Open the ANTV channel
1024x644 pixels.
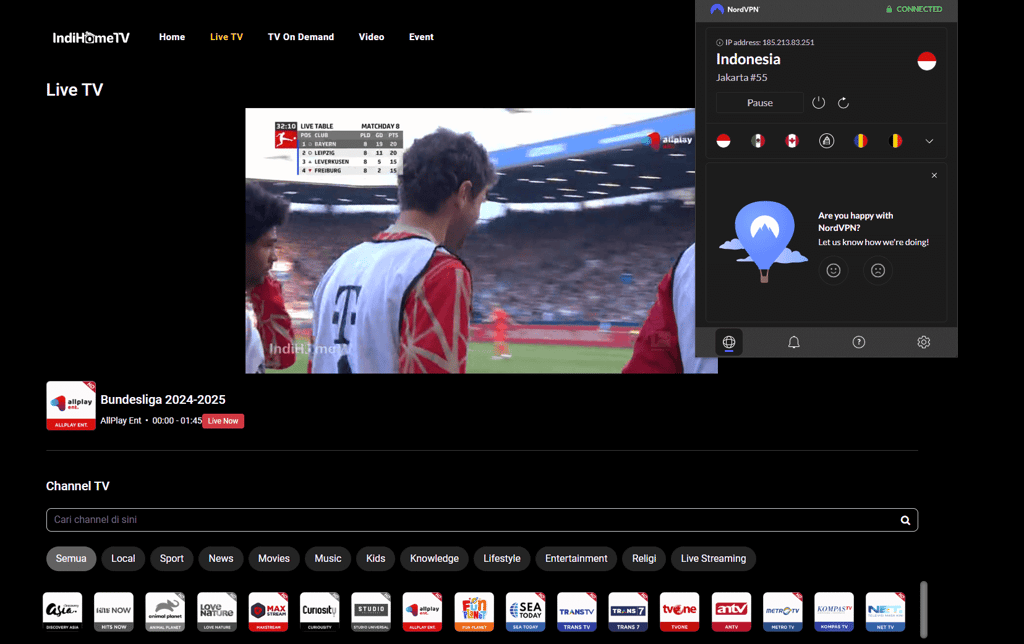click(731, 612)
